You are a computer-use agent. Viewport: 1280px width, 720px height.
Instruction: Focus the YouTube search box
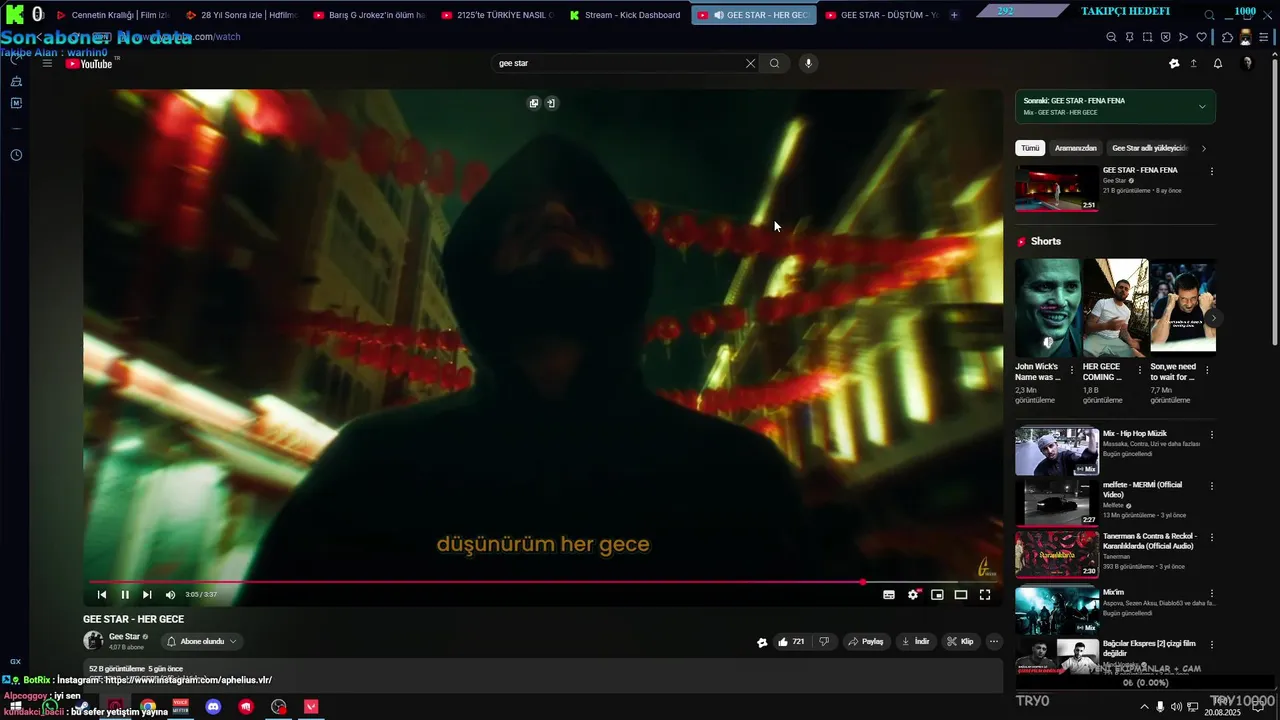(x=618, y=63)
